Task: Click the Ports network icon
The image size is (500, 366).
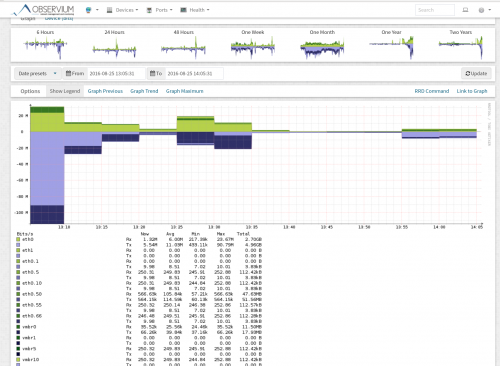Action: [x=149, y=10]
